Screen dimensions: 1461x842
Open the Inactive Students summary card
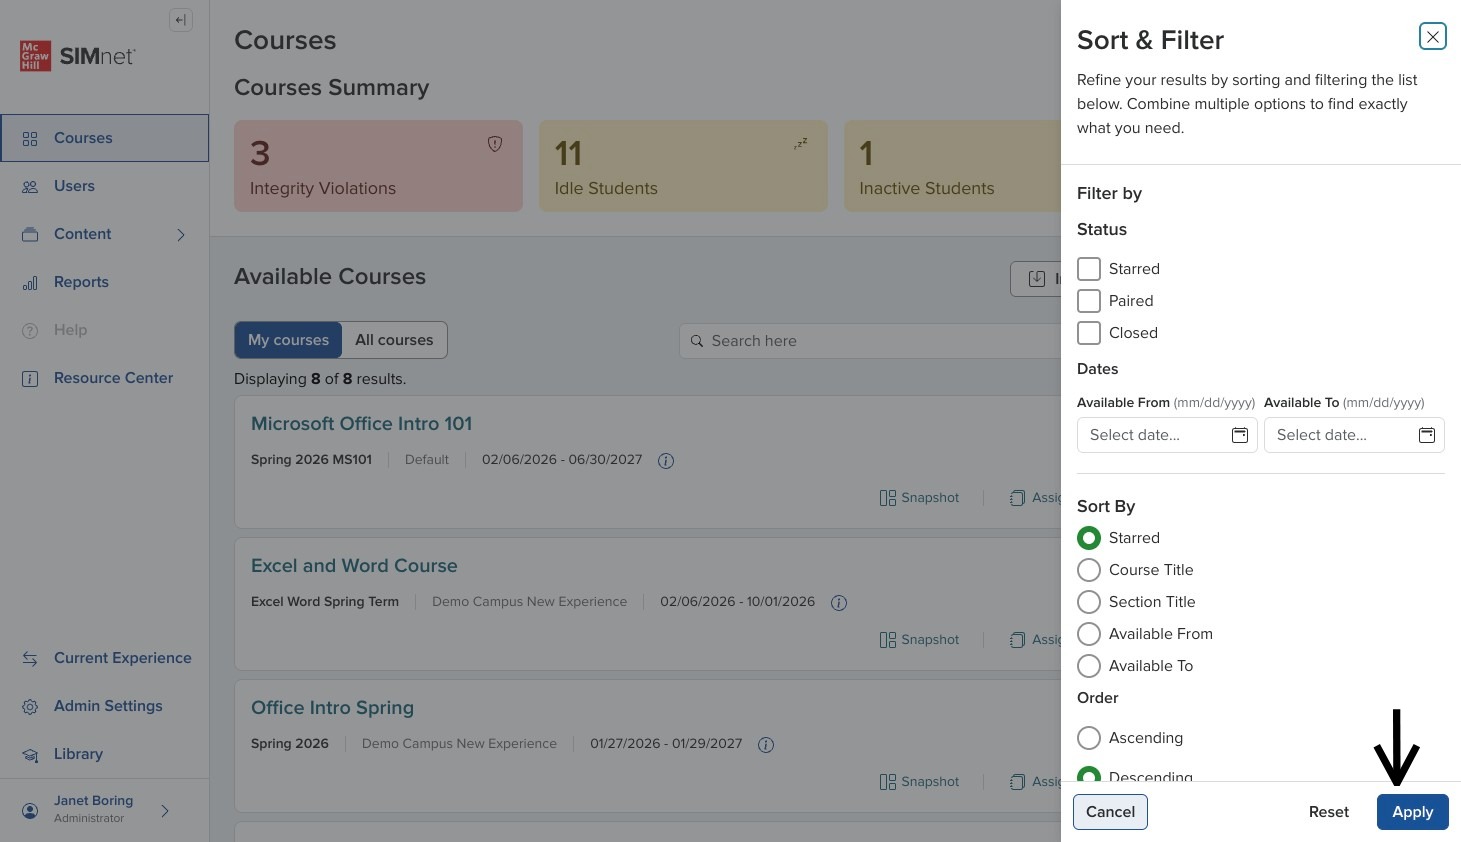[952, 166]
